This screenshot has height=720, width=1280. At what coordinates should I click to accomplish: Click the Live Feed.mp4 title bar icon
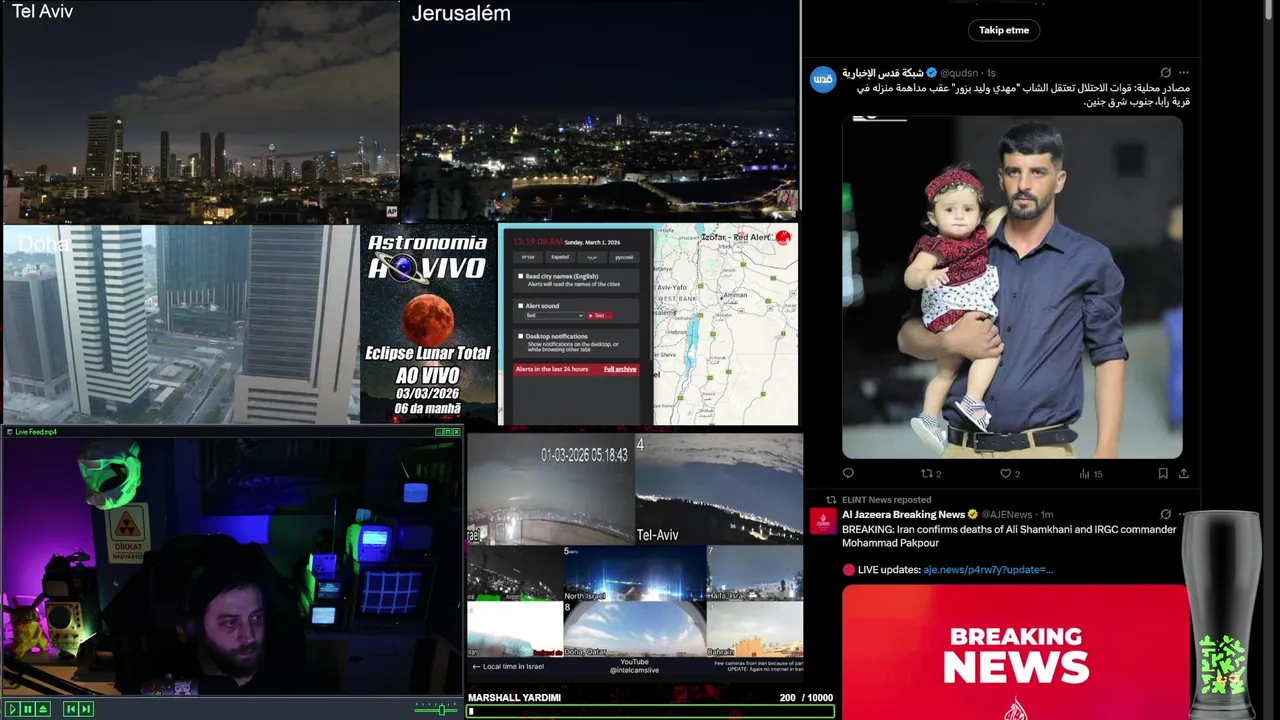[x=9, y=432]
